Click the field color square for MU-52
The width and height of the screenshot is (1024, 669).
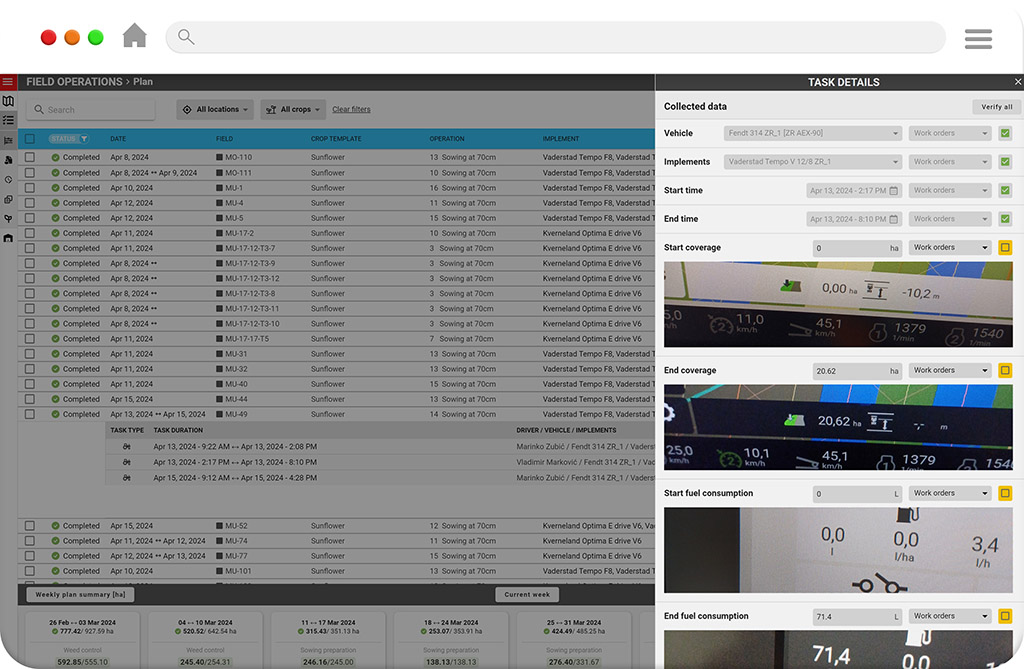click(x=219, y=526)
